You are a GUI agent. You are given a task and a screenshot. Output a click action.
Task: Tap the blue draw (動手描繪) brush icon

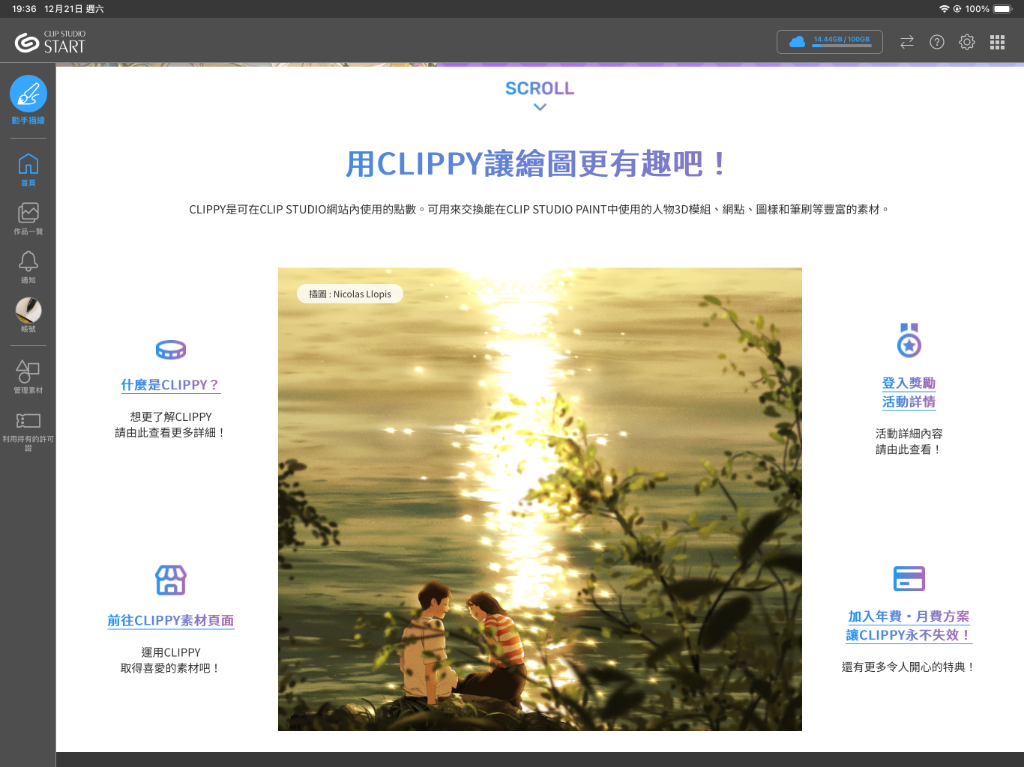coord(28,94)
